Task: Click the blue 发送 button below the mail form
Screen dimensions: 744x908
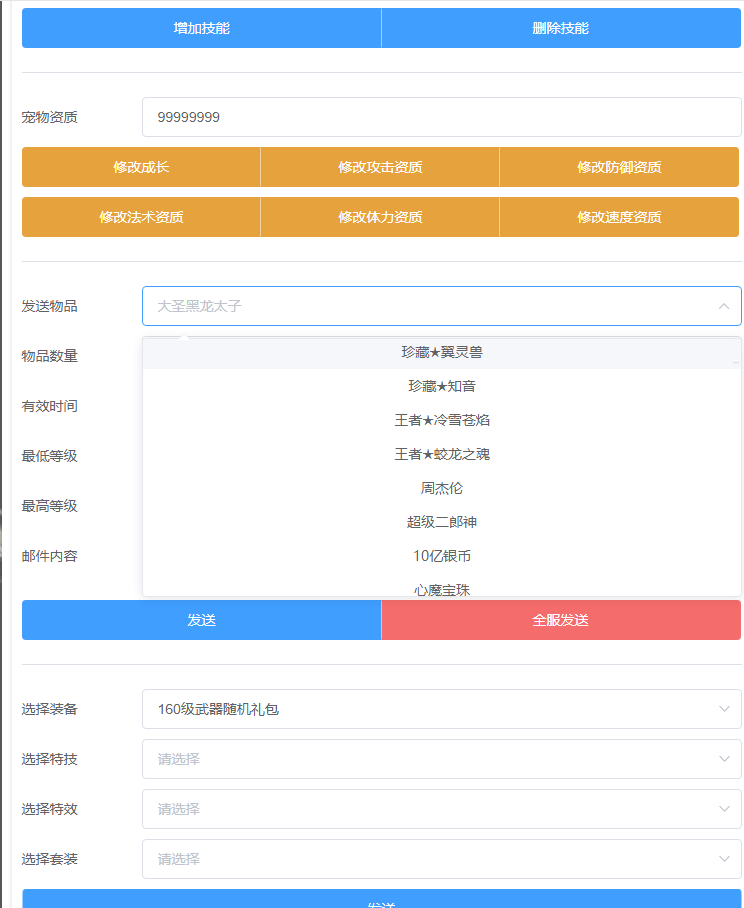Action: click(x=201, y=620)
